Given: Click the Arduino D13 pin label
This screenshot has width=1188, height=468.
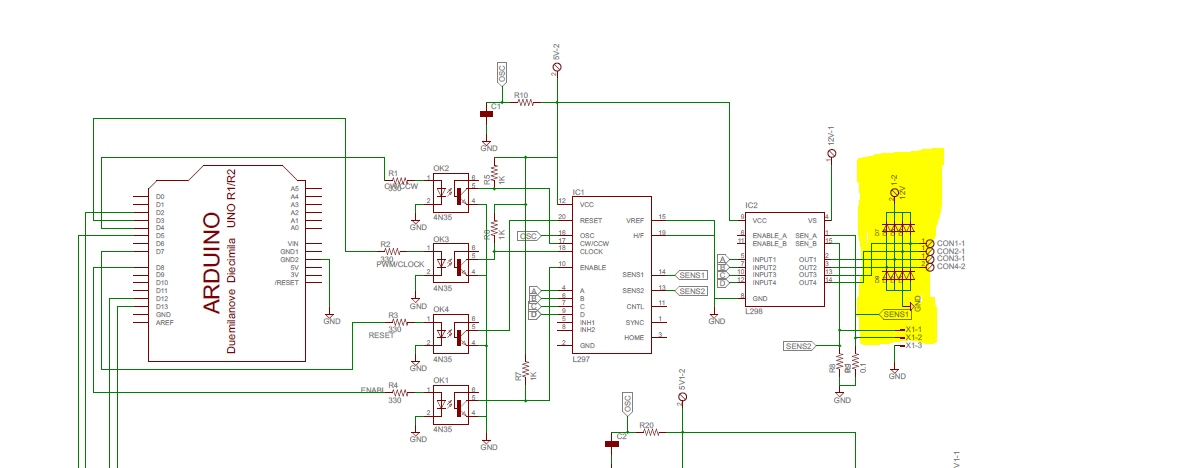Looking at the screenshot, I should click(x=161, y=307).
